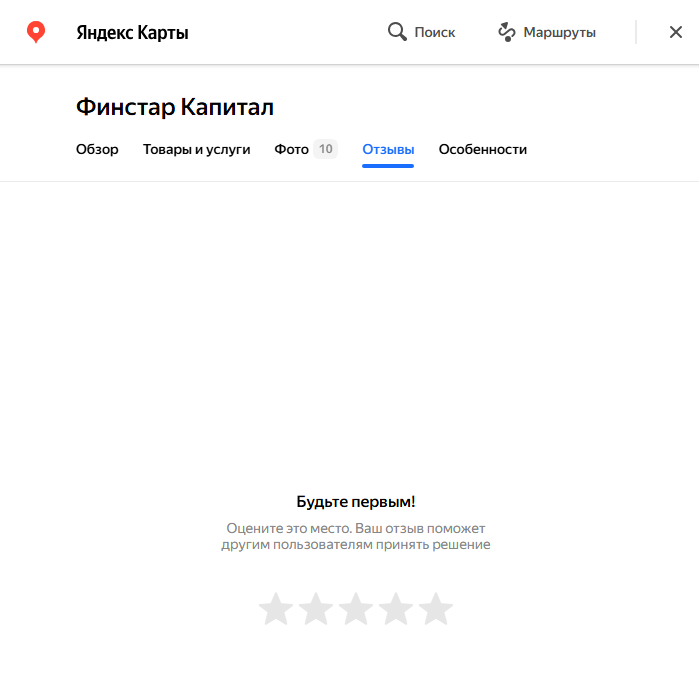
Task: Click the photo count badge 10
Action: click(x=325, y=149)
